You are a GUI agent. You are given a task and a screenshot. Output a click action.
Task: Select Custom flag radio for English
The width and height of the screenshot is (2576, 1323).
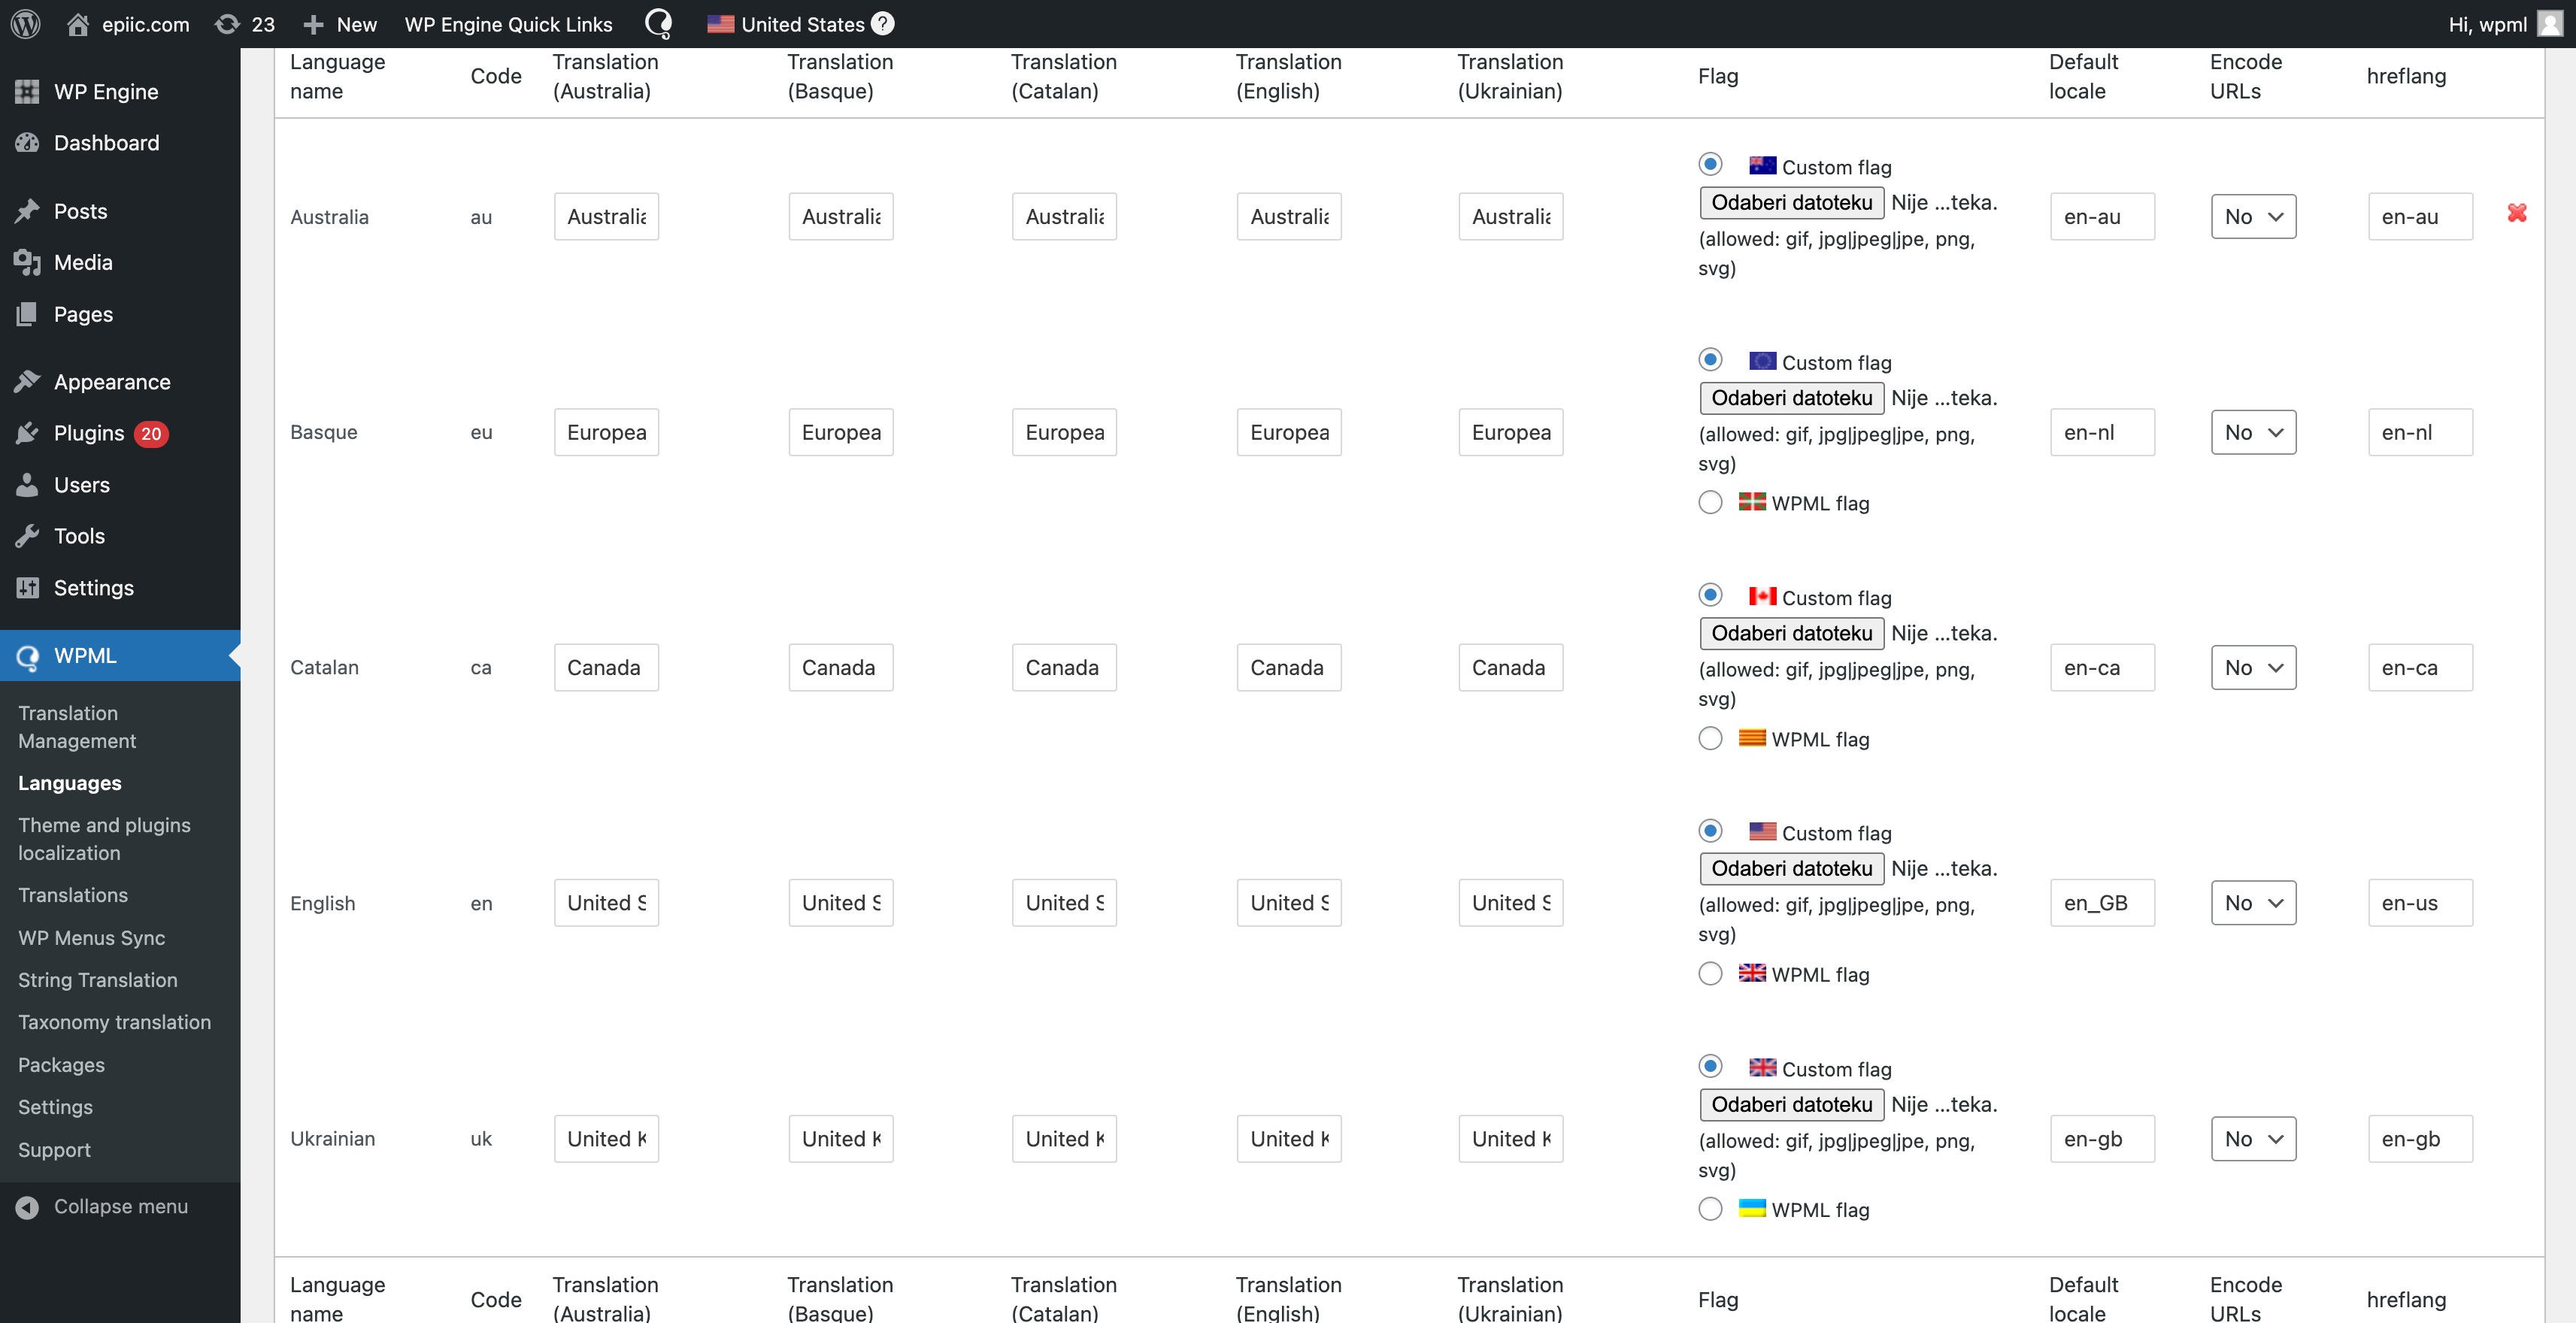(1710, 830)
